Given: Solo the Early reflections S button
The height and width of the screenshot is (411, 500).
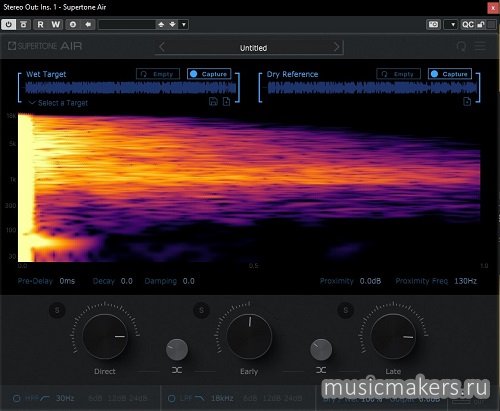Looking at the screenshot, I should pyautogui.click(x=201, y=311).
